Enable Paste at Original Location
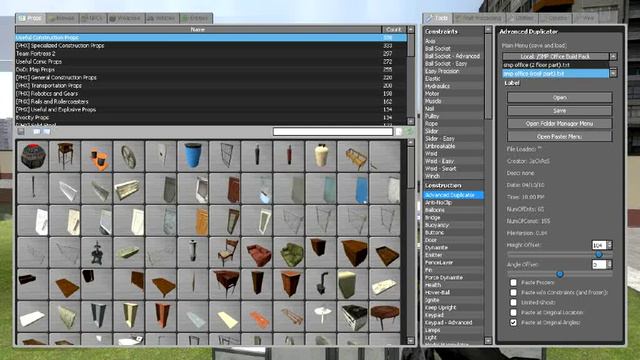The height and width of the screenshot is (360, 640). (513, 312)
